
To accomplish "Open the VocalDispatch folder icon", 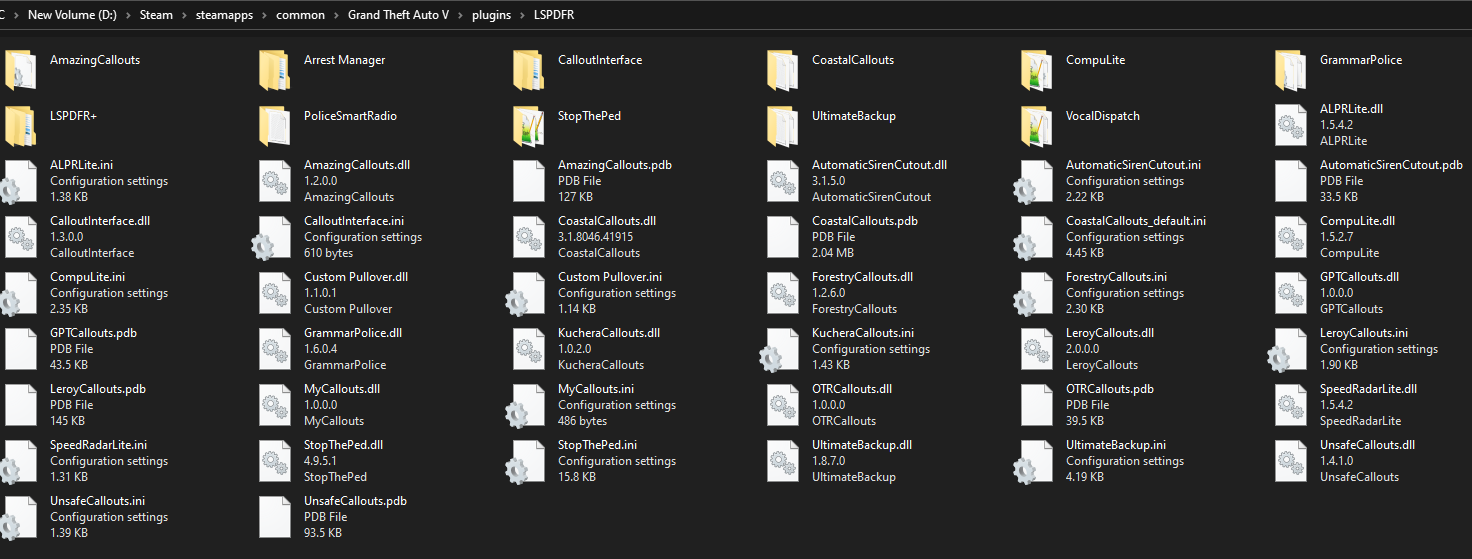I will pyautogui.click(x=1036, y=125).
